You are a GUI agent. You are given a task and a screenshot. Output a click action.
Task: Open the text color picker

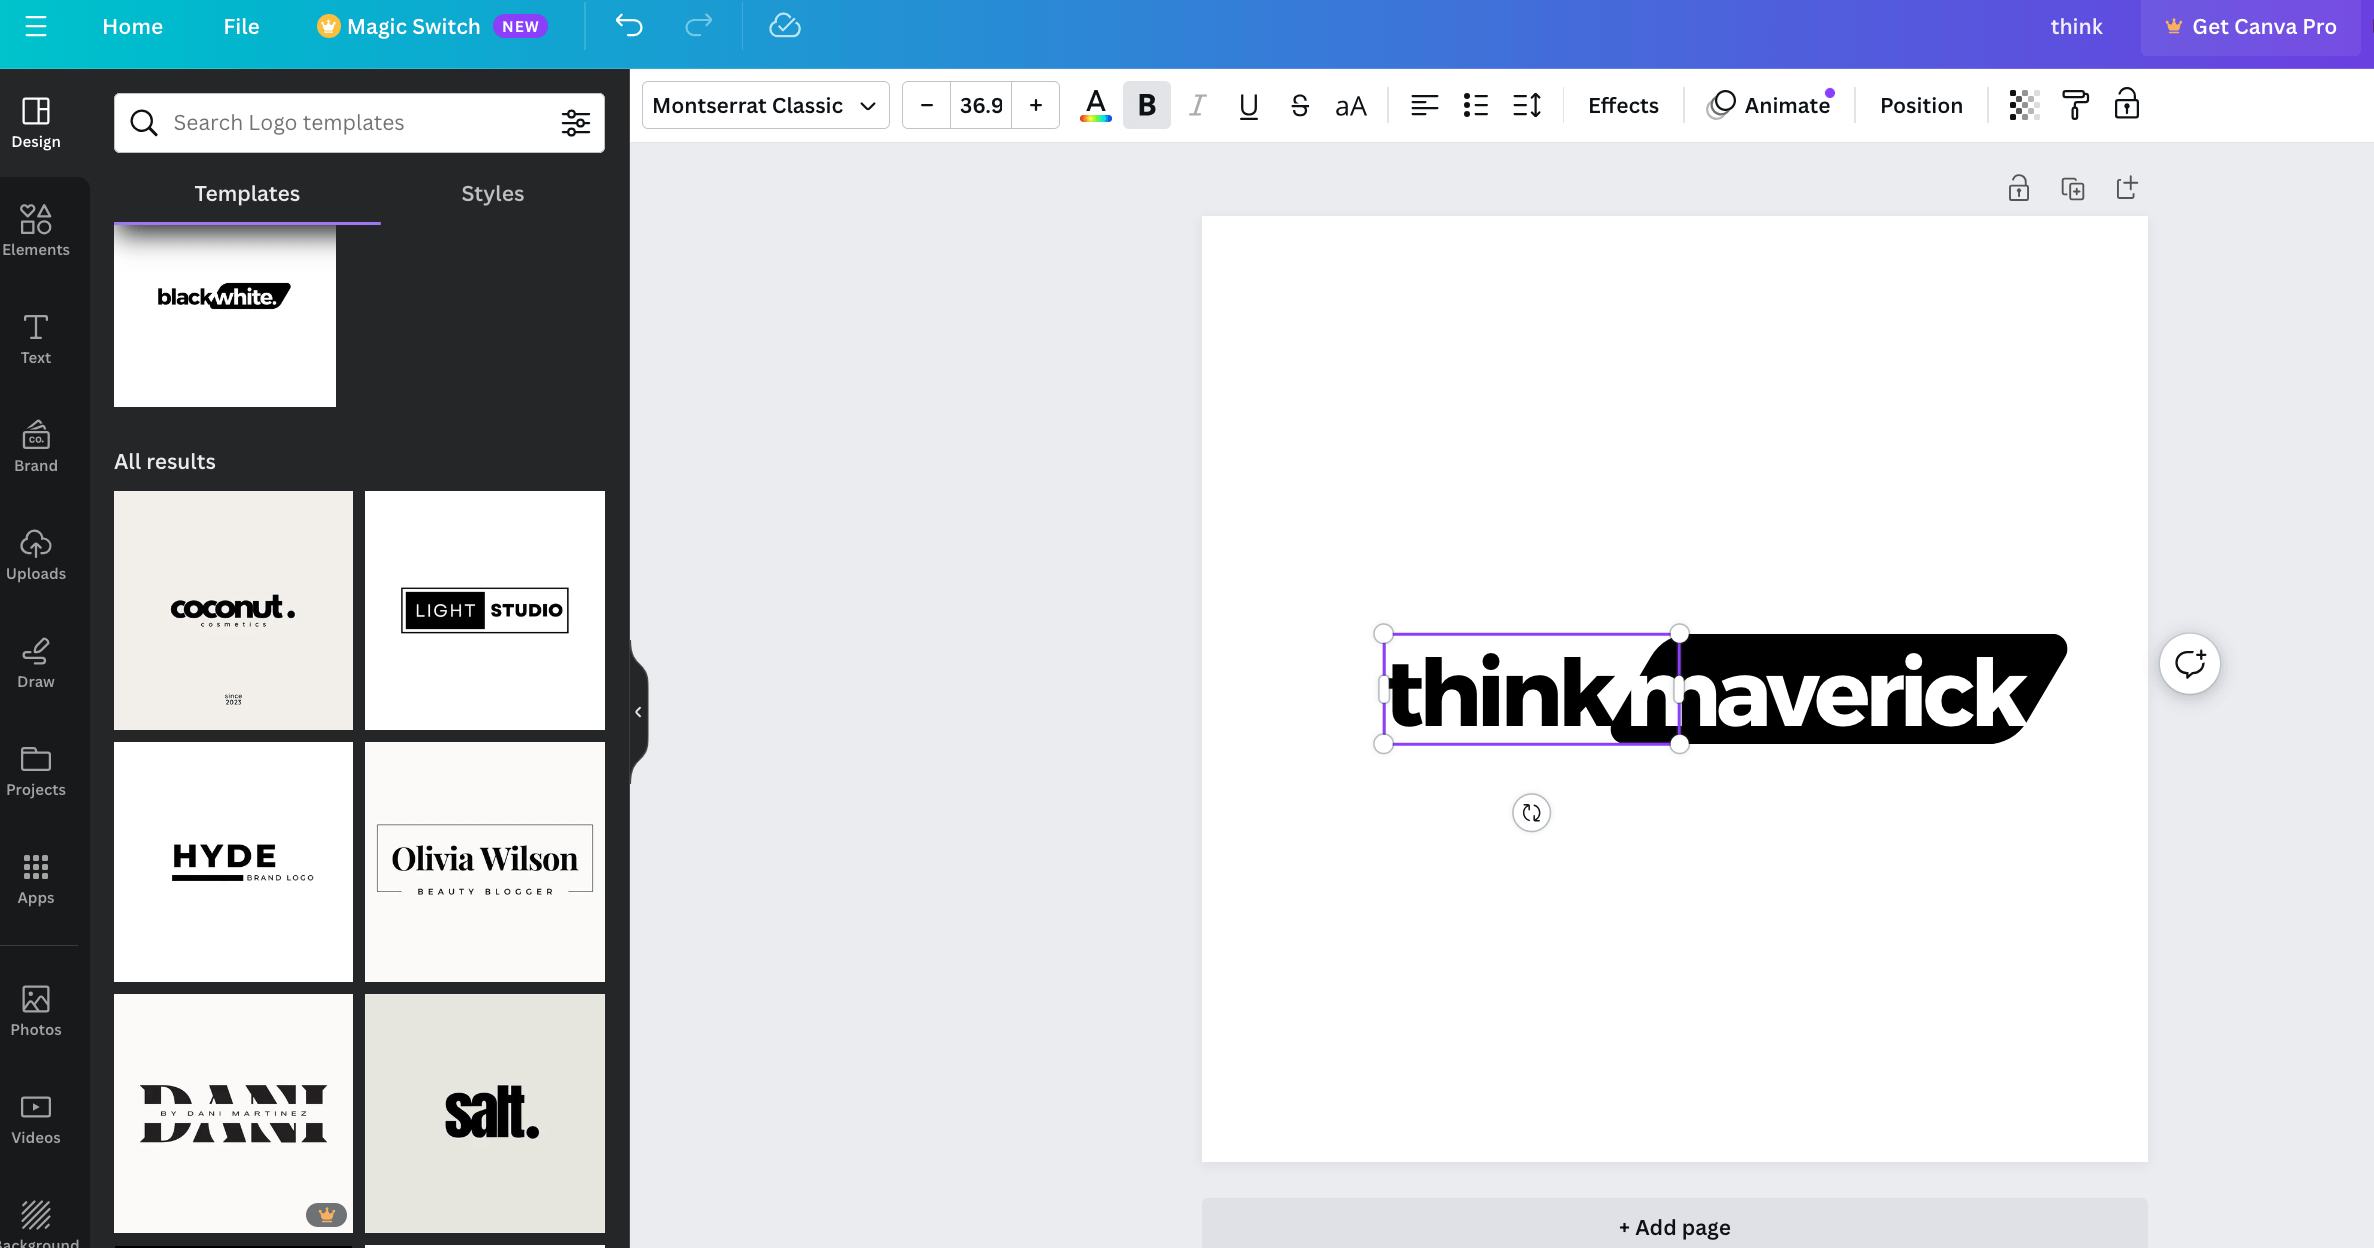(x=1095, y=105)
